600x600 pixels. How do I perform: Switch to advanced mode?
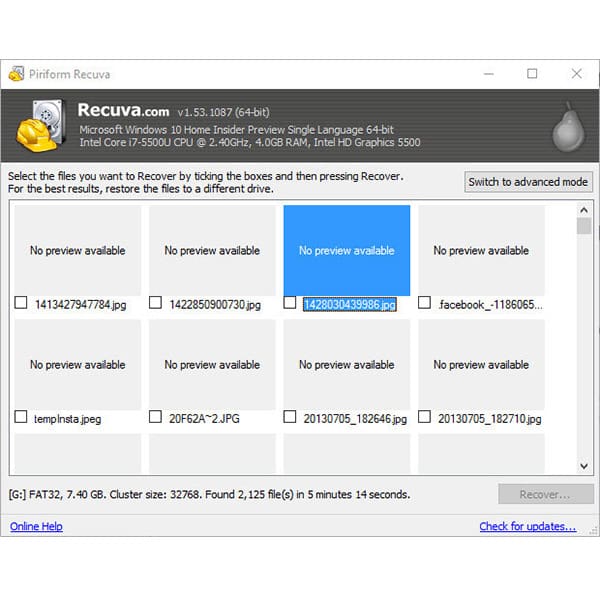pos(529,182)
